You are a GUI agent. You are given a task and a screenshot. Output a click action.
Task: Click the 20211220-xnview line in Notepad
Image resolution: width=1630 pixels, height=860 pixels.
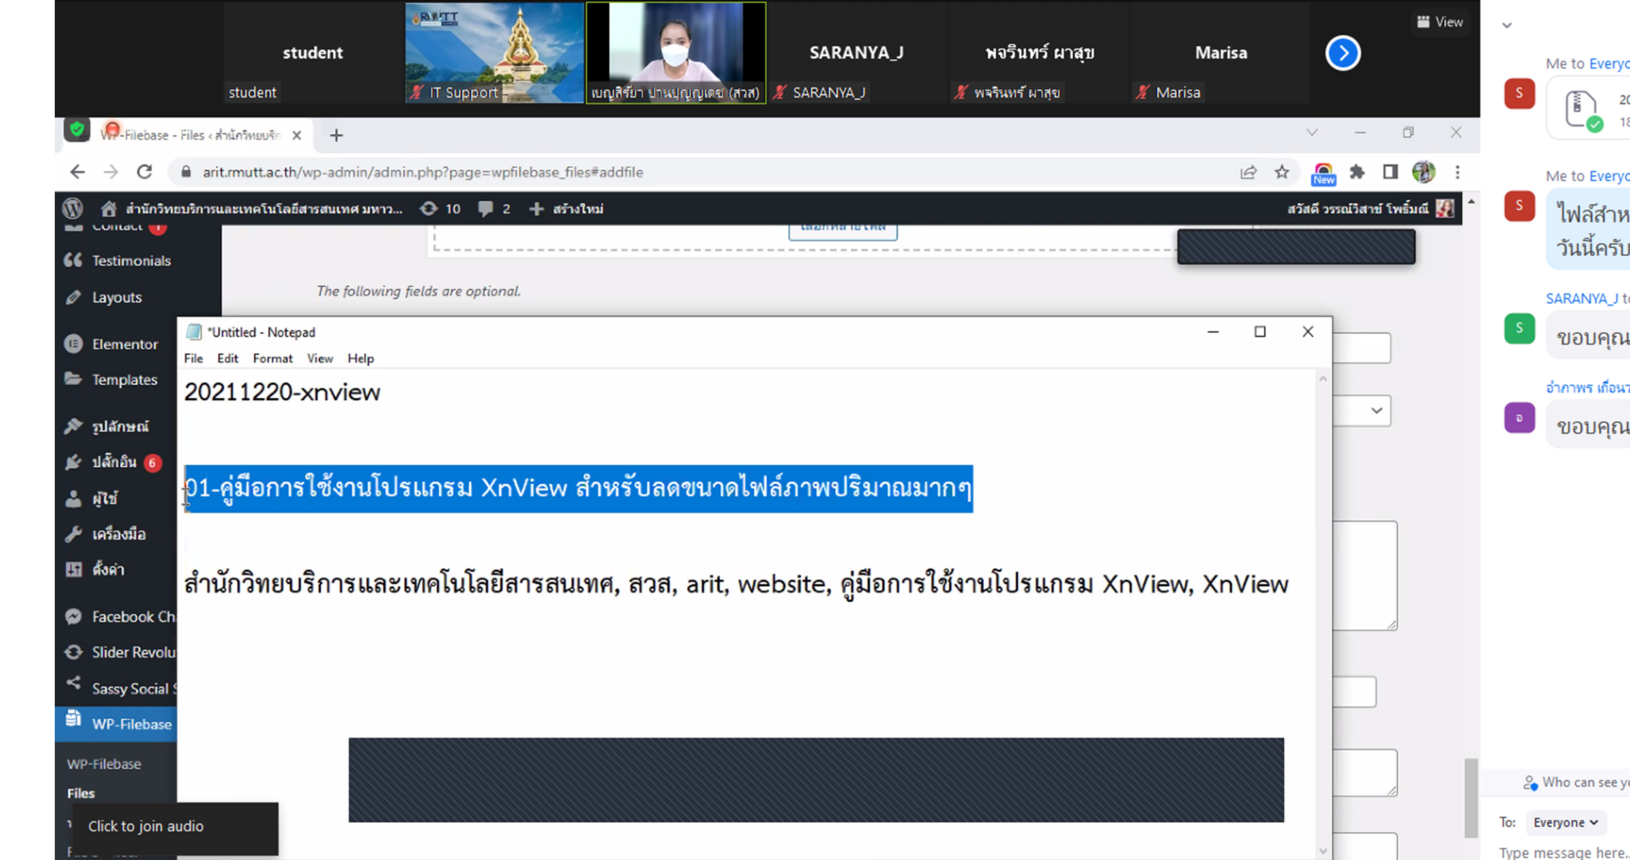[x=282, y=392]
